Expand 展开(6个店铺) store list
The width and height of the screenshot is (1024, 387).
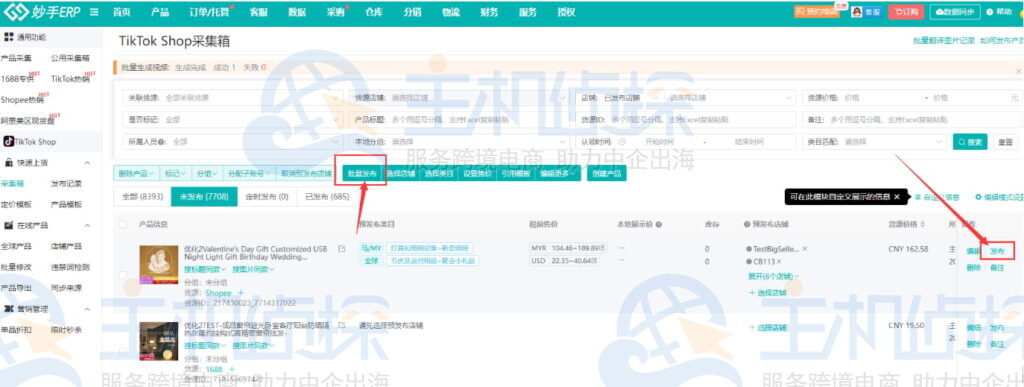(x=773, y=276)
